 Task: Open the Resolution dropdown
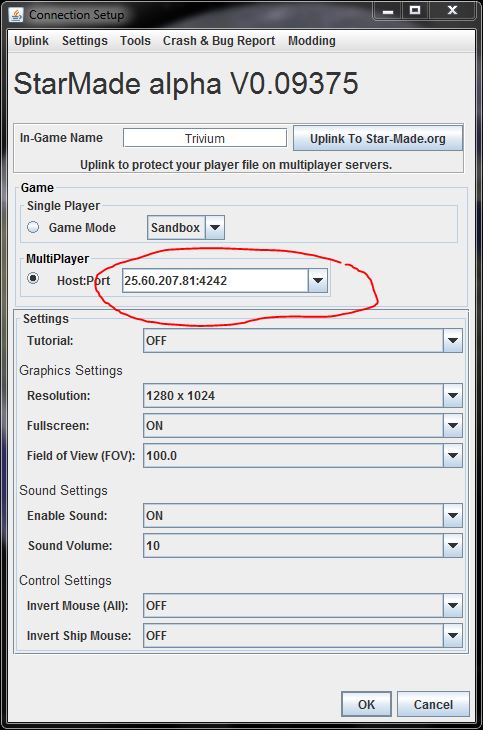(x=303, y=396)
